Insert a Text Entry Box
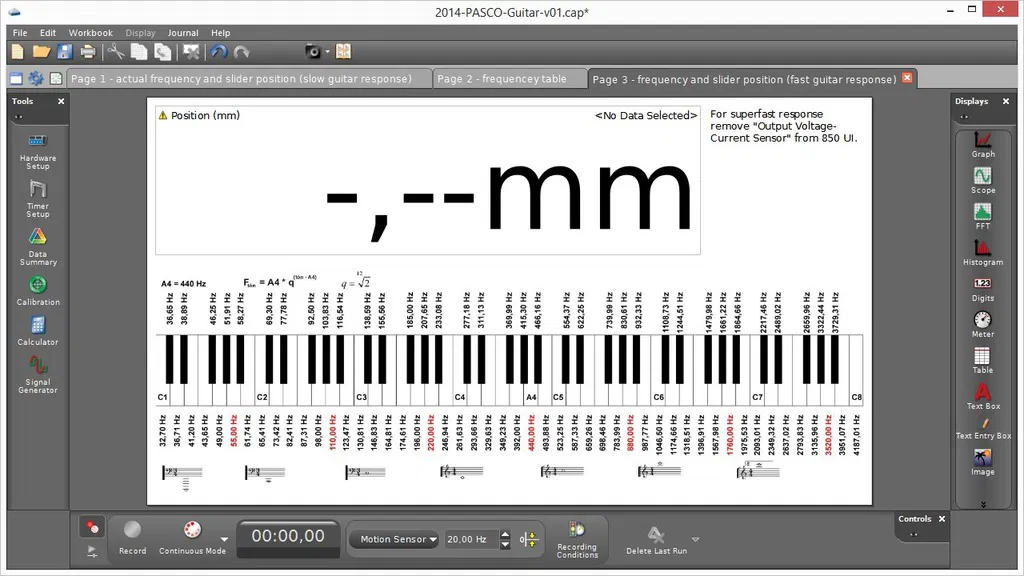Screen dimensions: 1024x576 pos(982,428)
